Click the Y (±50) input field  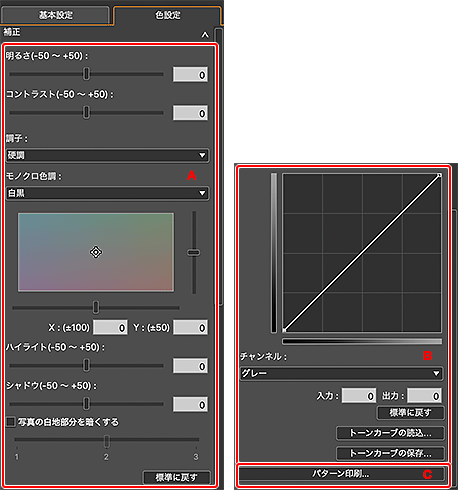coord(191,328)
